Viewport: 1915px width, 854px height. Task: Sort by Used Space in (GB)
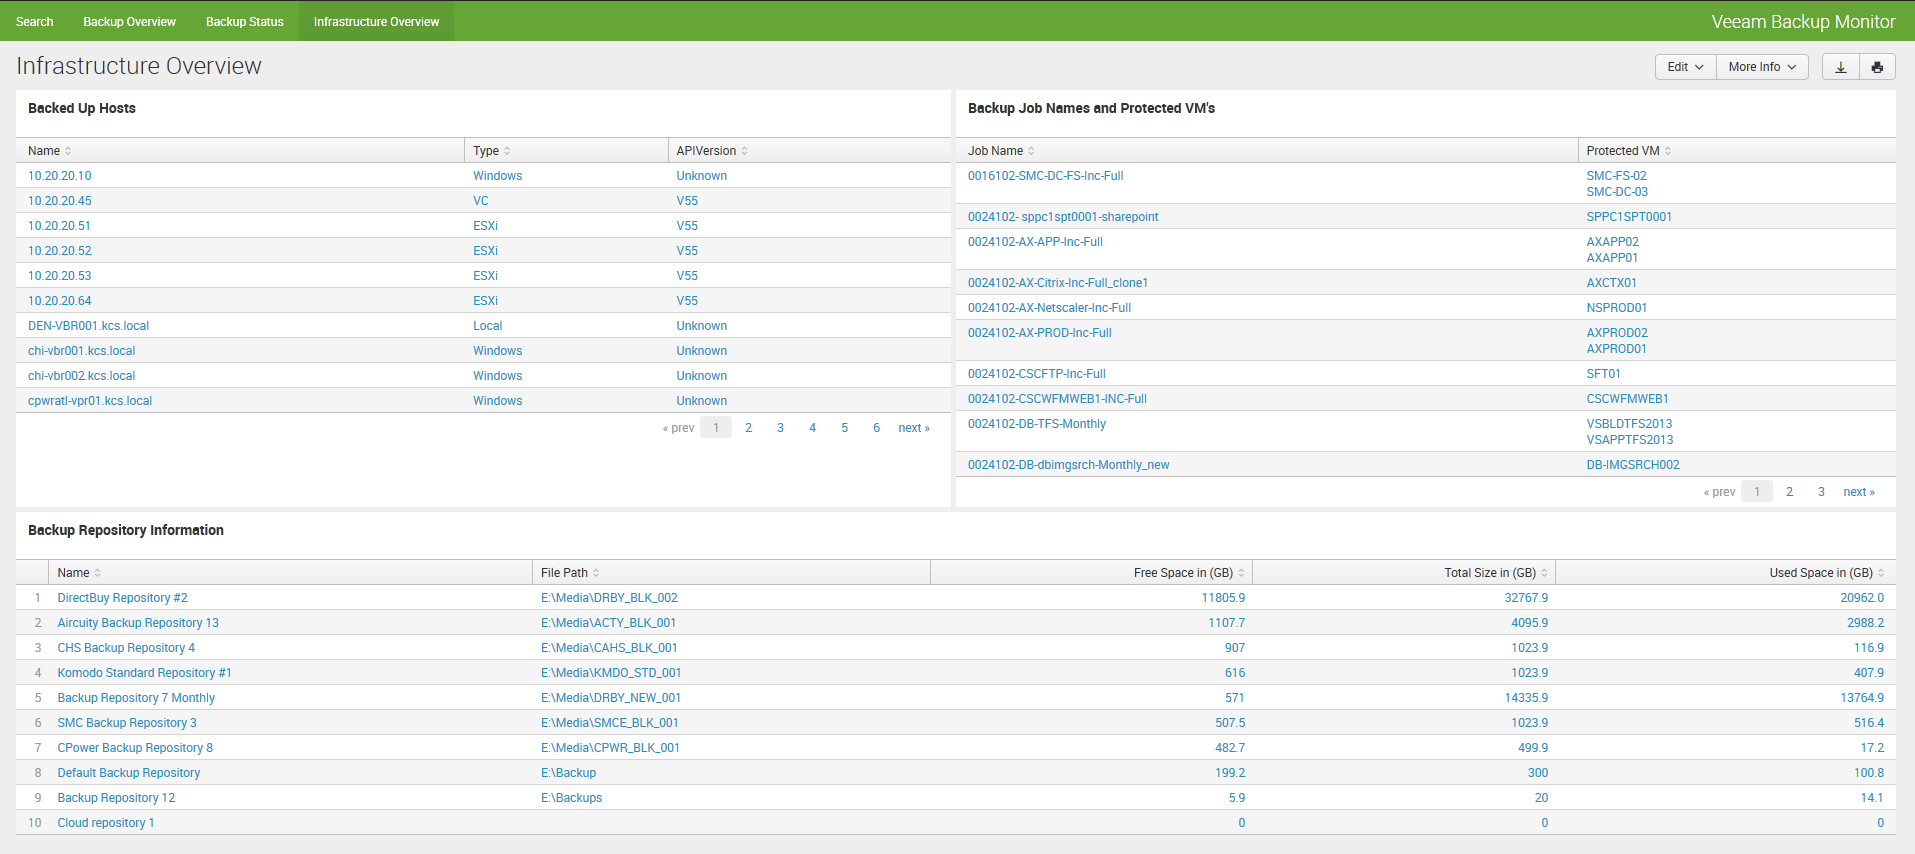point(1827,573)
